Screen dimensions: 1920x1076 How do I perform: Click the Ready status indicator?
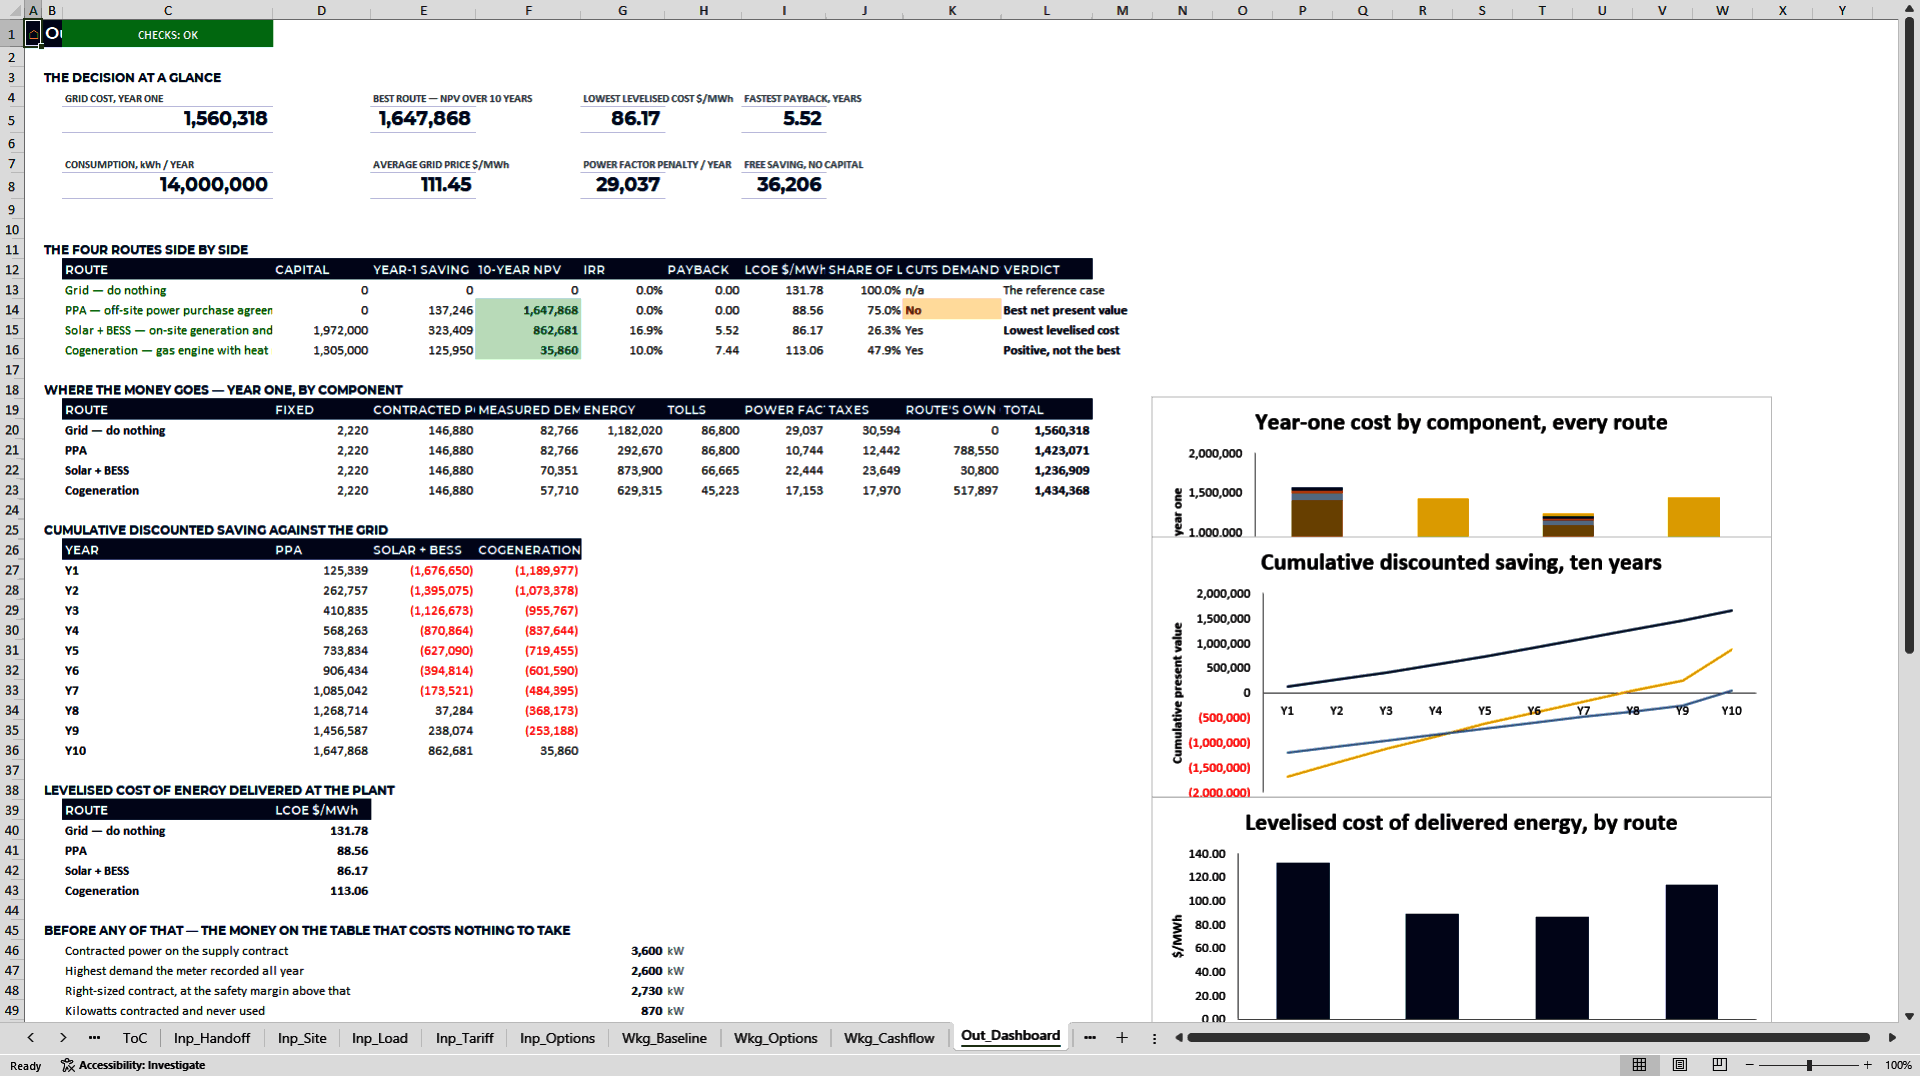[x=26, y=1065]
